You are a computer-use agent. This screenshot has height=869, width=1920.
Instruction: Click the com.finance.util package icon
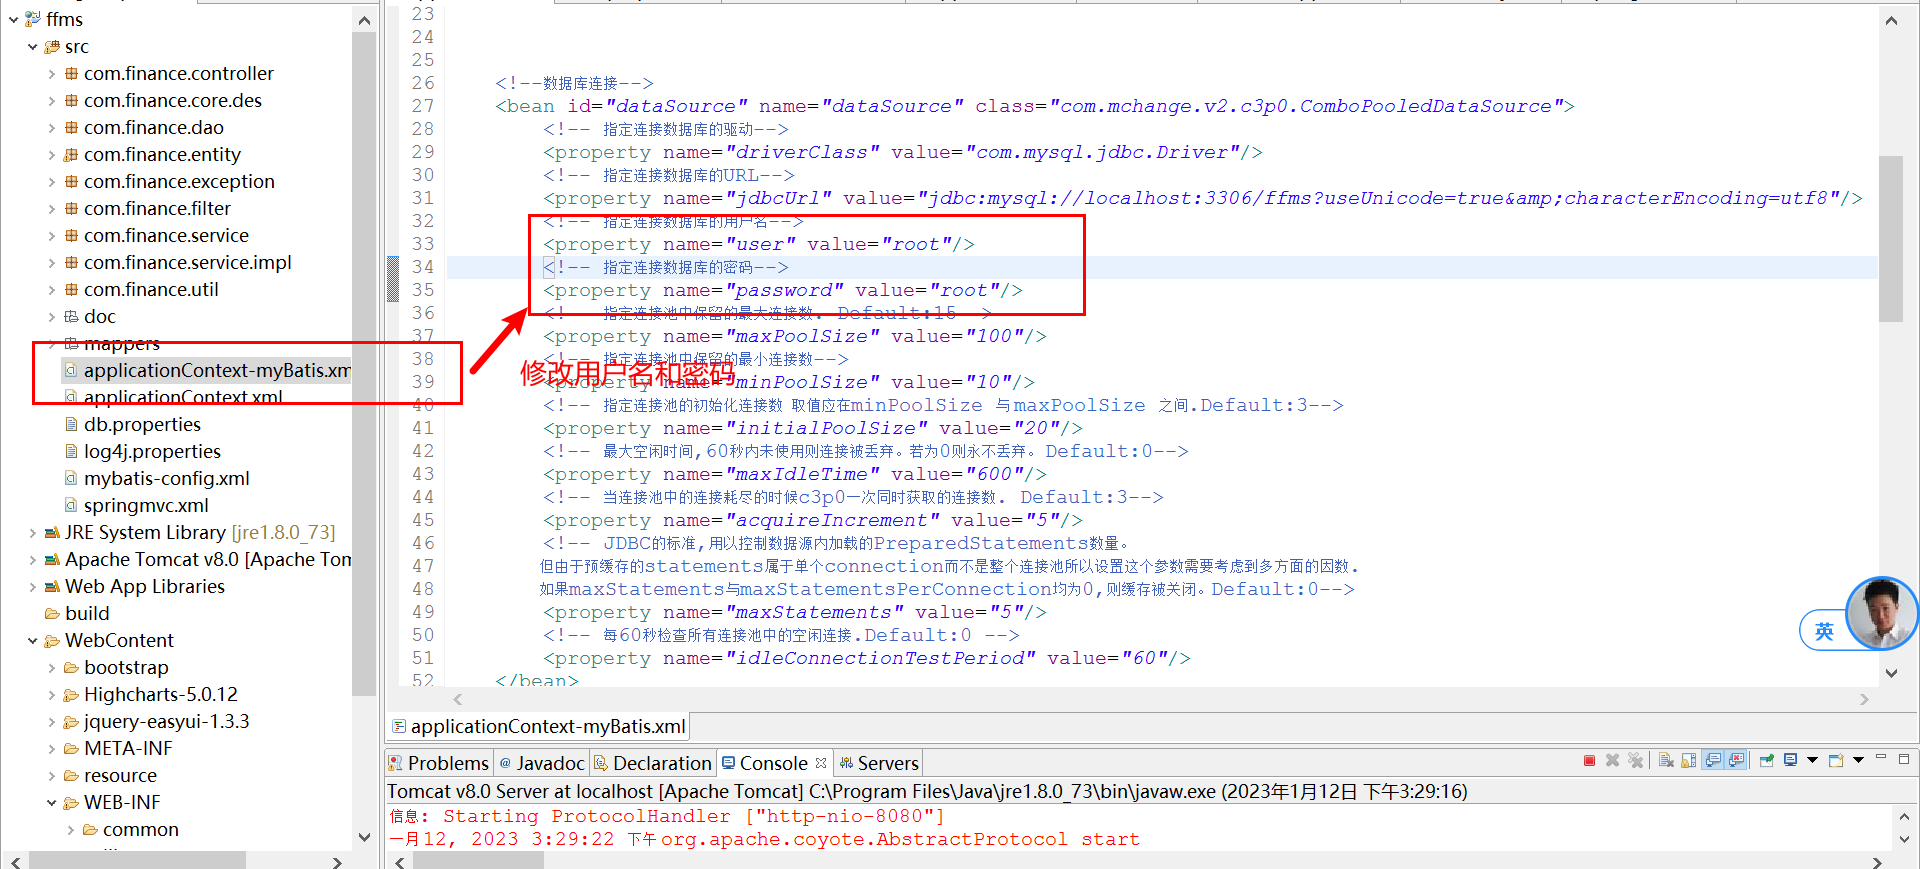(71, 289)
